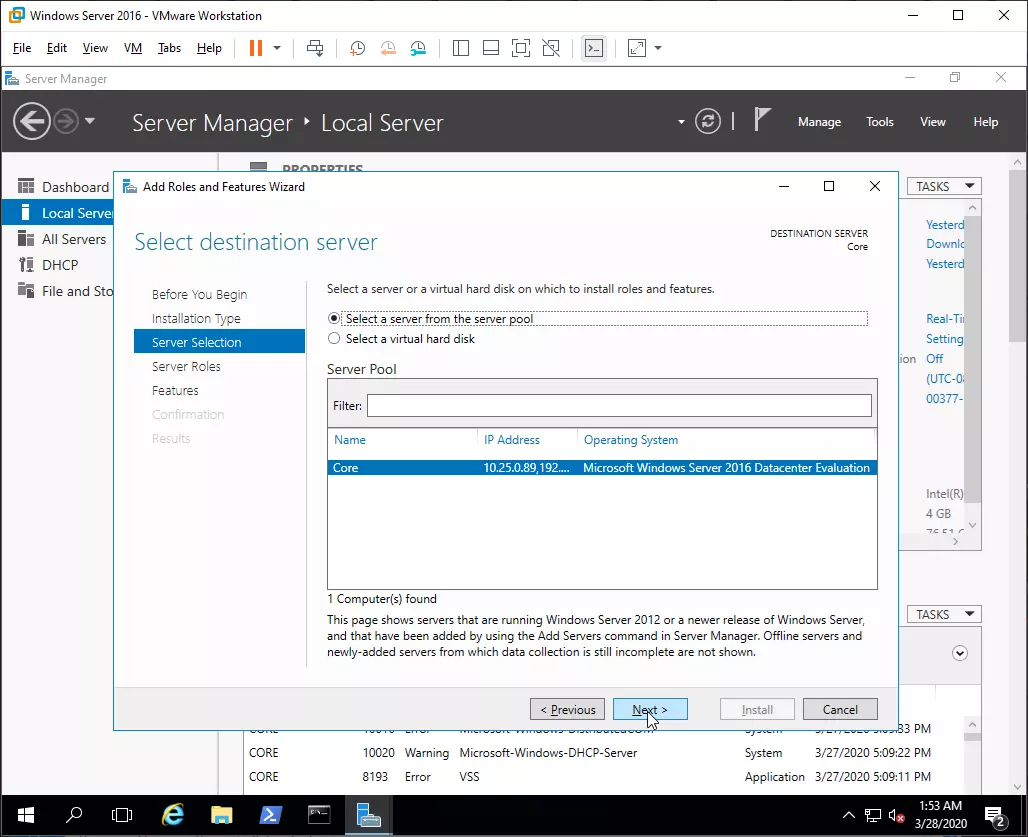Viewport: 1028px width, 837px height.
Task: Open VMware View menu
Action: click(x=95, y=48)
